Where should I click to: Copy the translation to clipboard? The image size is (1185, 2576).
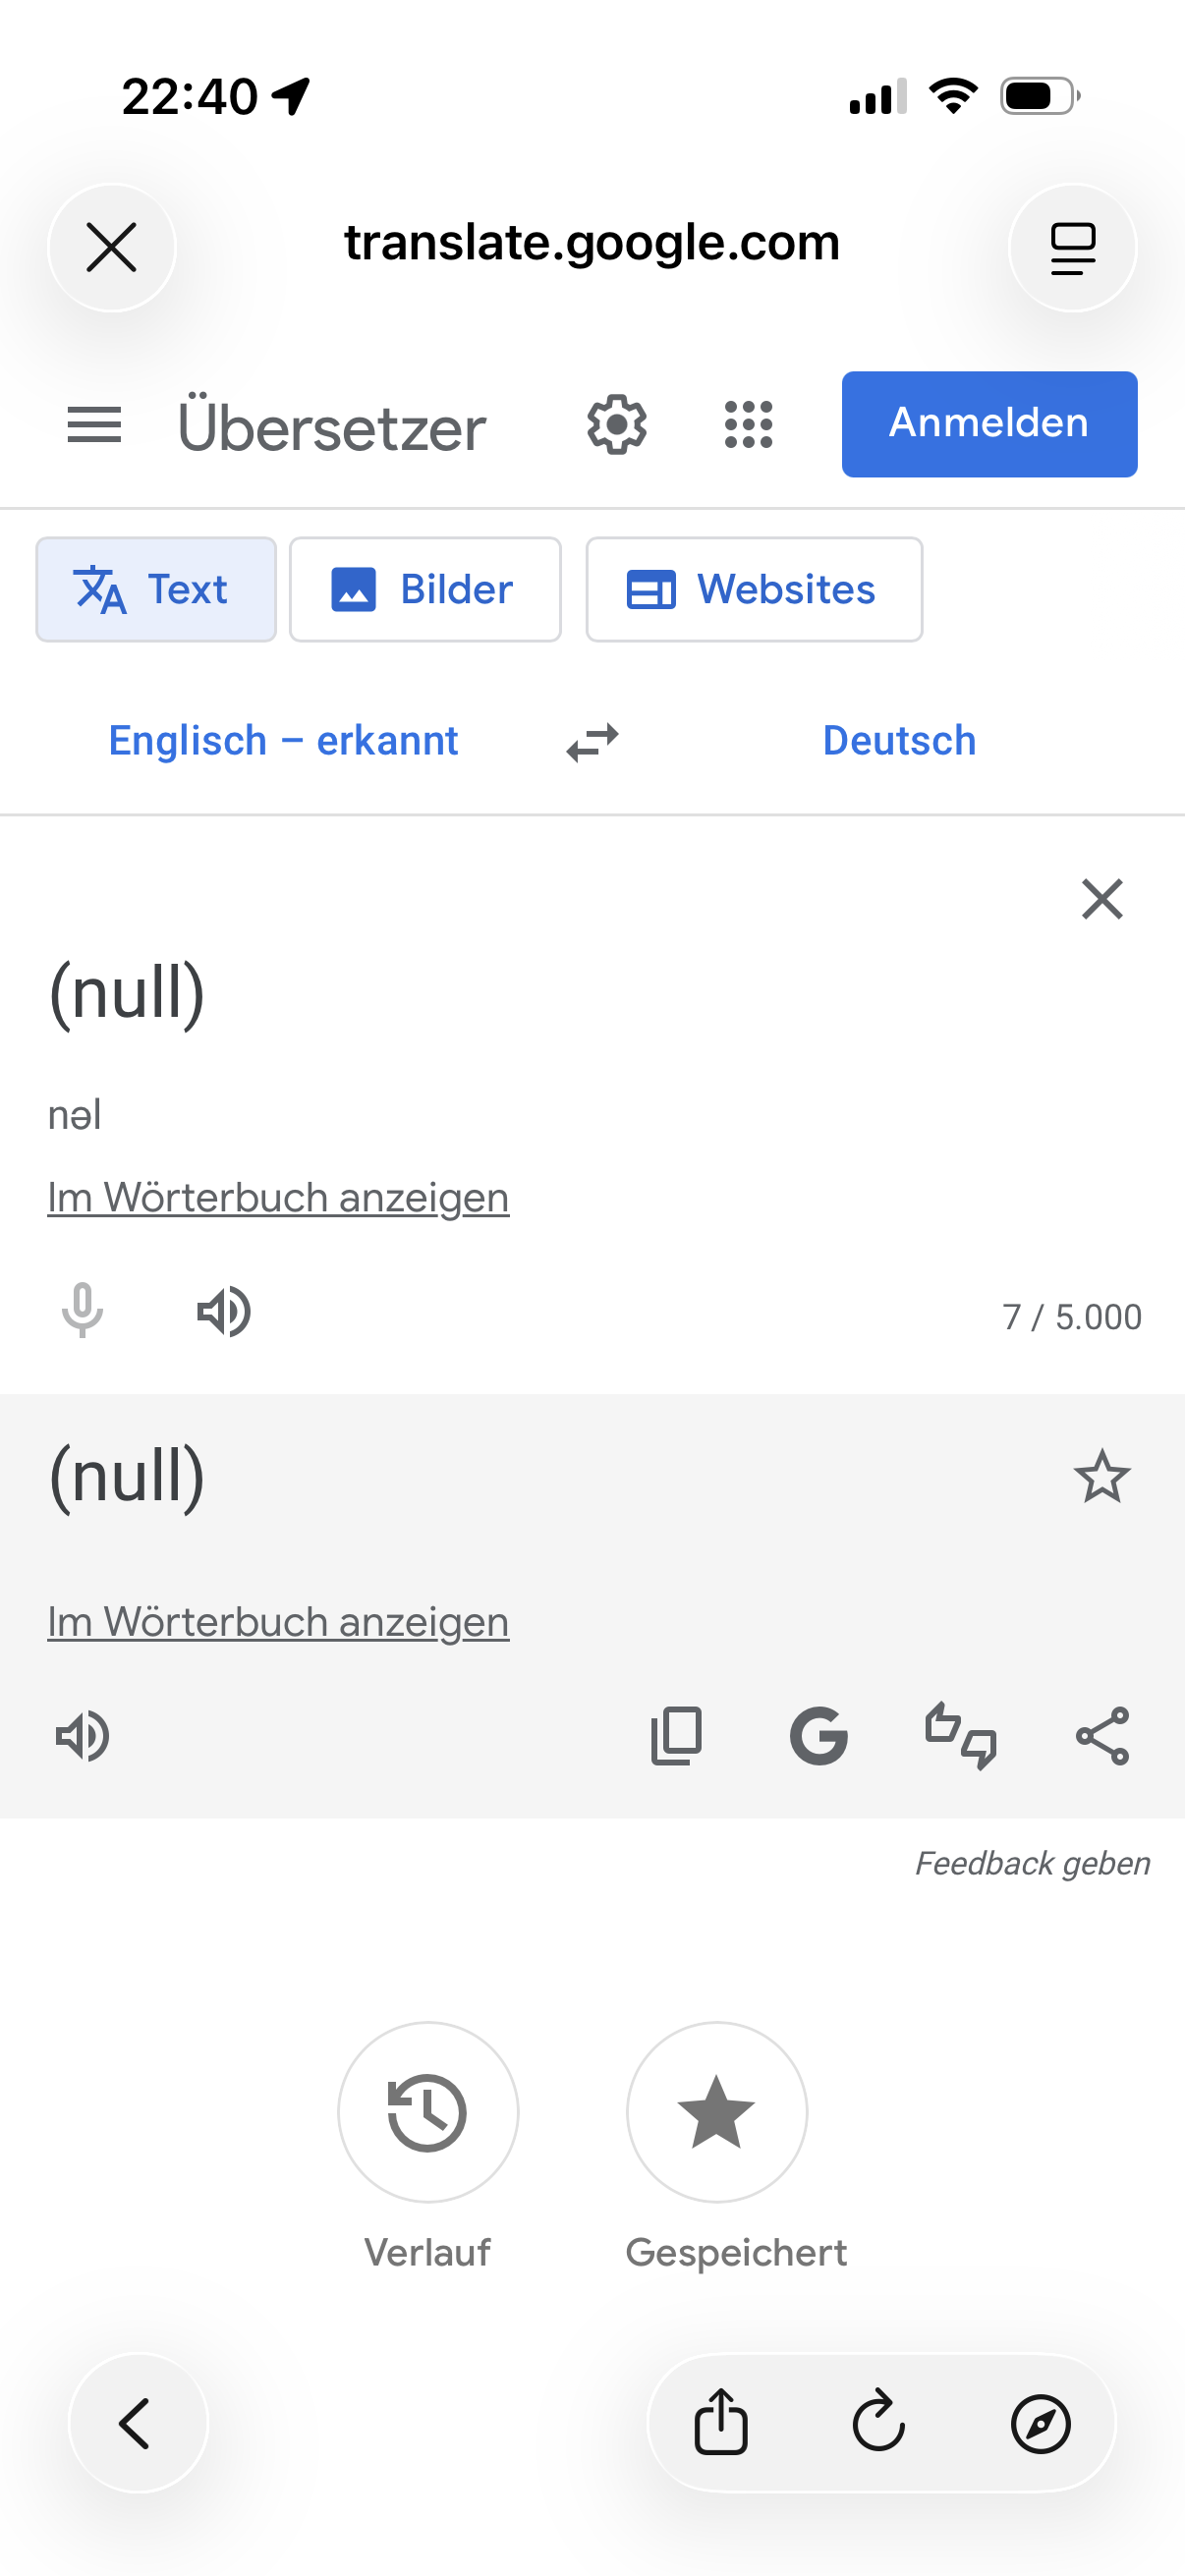click(x=676, y=1735)
